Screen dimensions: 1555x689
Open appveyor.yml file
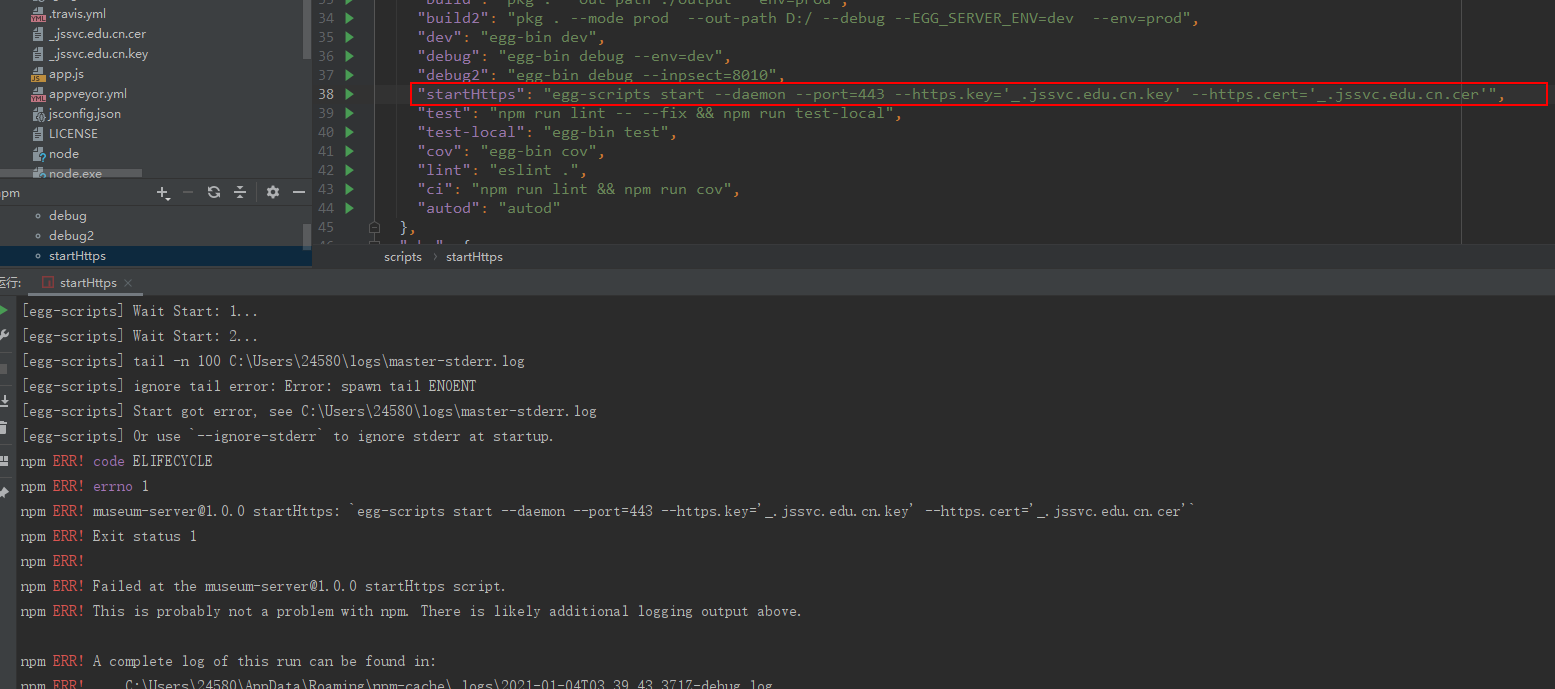[x=88, y=94]
